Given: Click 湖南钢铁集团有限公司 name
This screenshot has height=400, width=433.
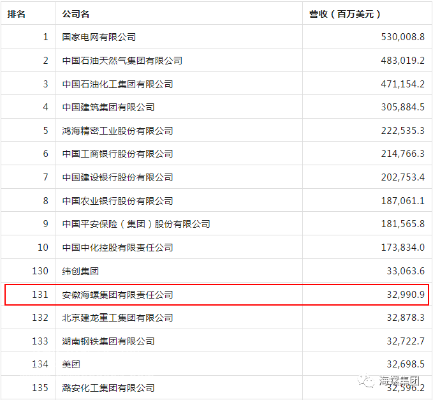Looking at the screenshot, I should 108,341.
